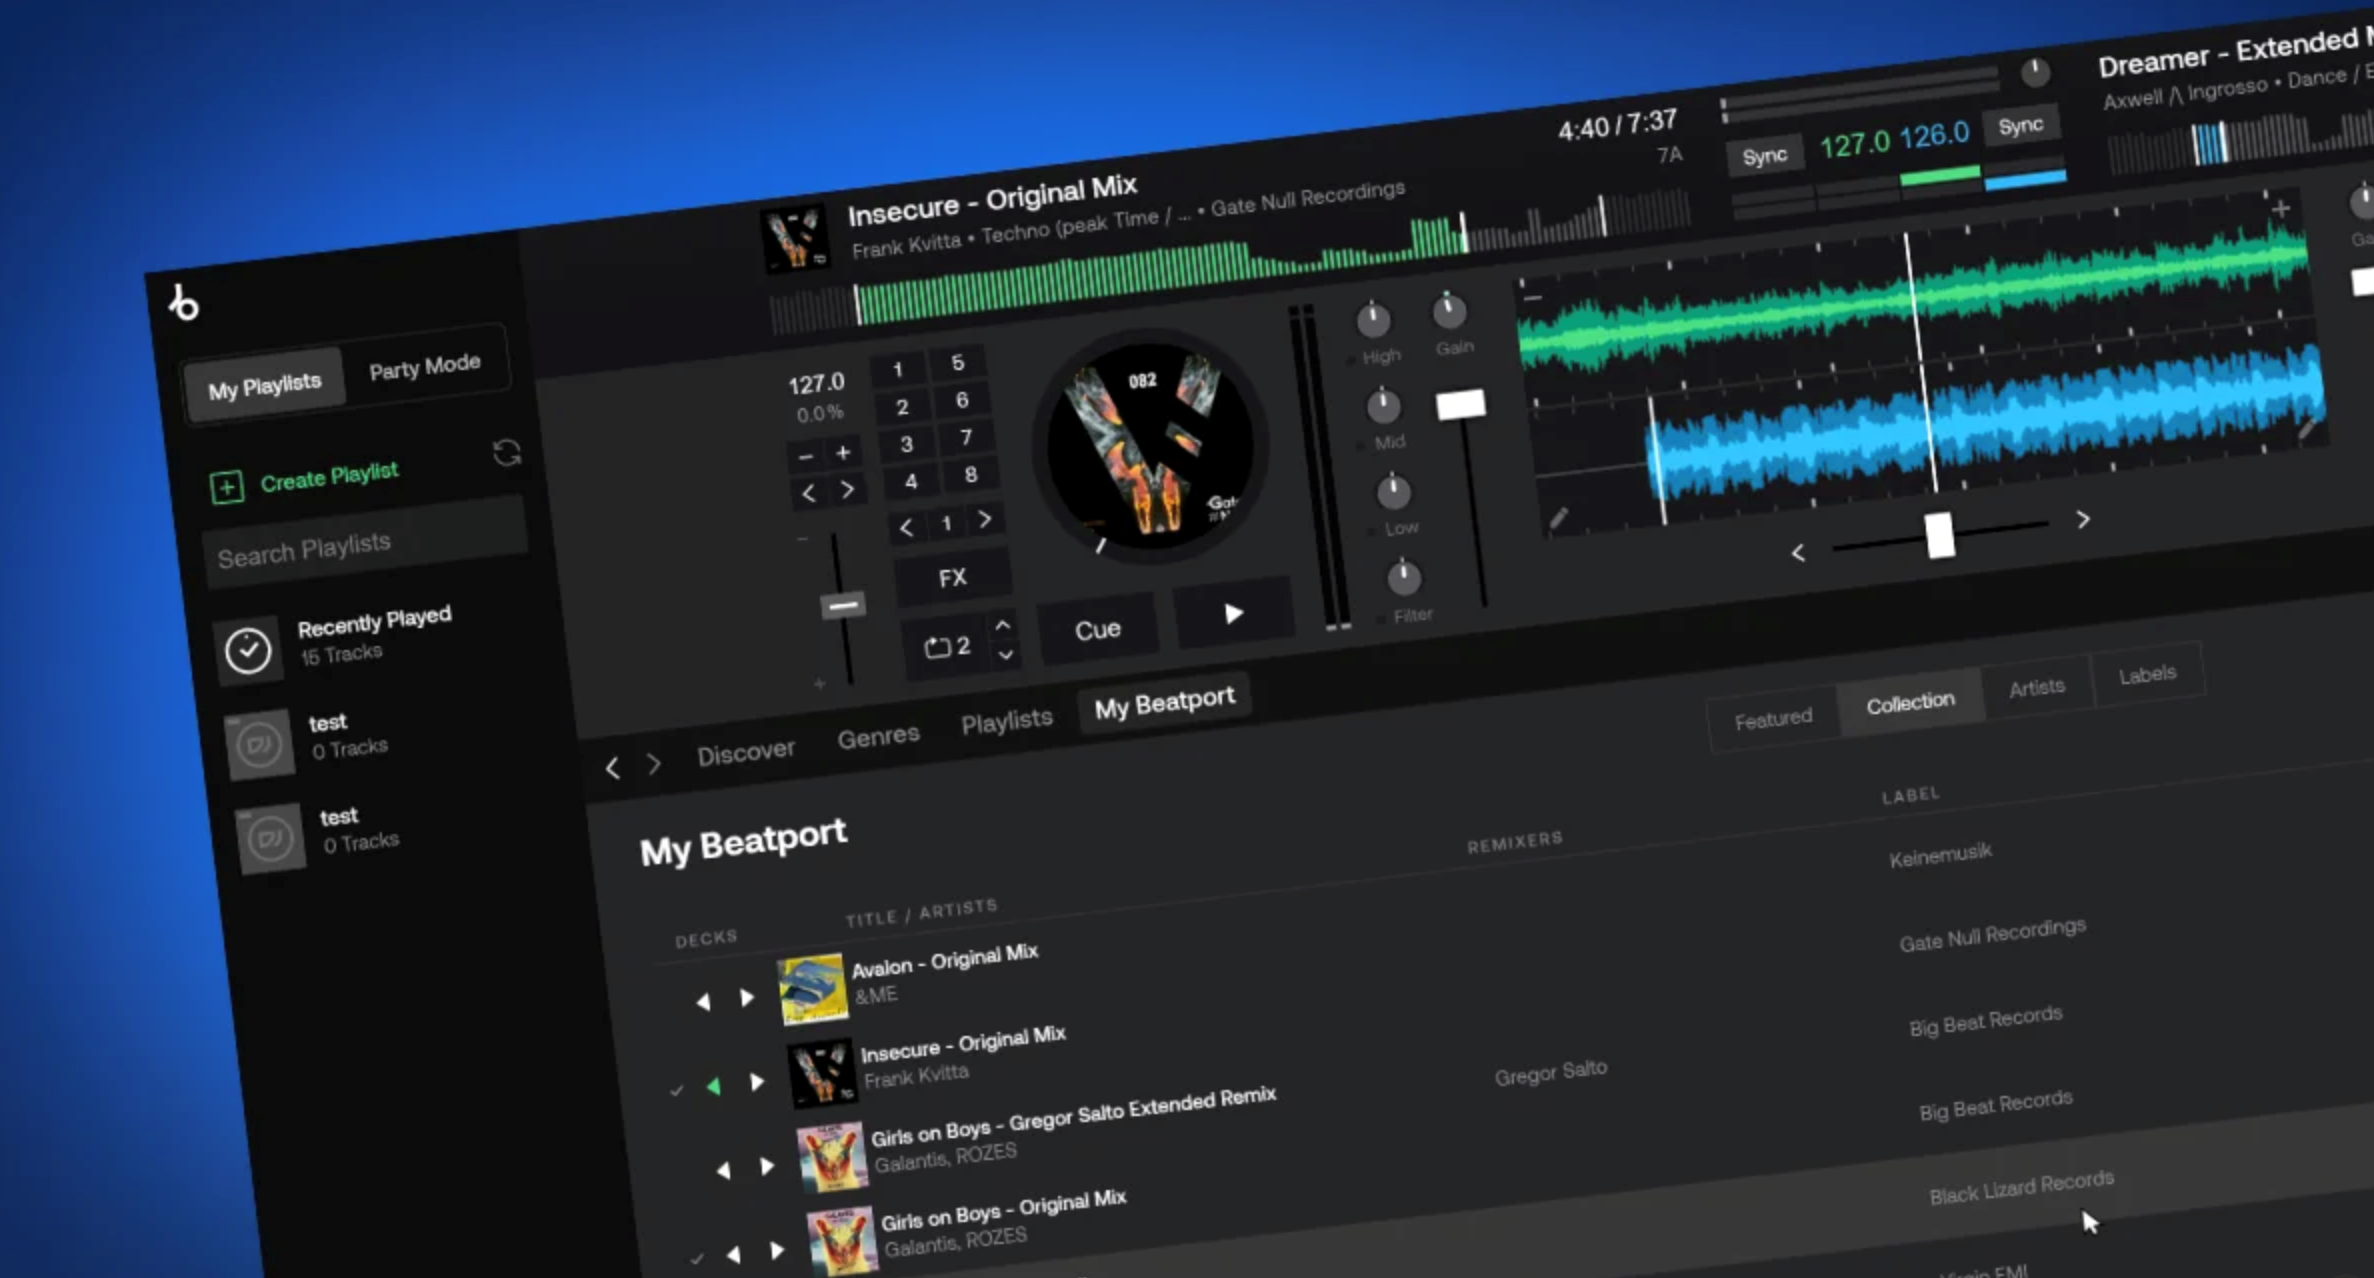Click the tempo plus button
Screen dimensions: 2374x1278
tap(843, 452)
